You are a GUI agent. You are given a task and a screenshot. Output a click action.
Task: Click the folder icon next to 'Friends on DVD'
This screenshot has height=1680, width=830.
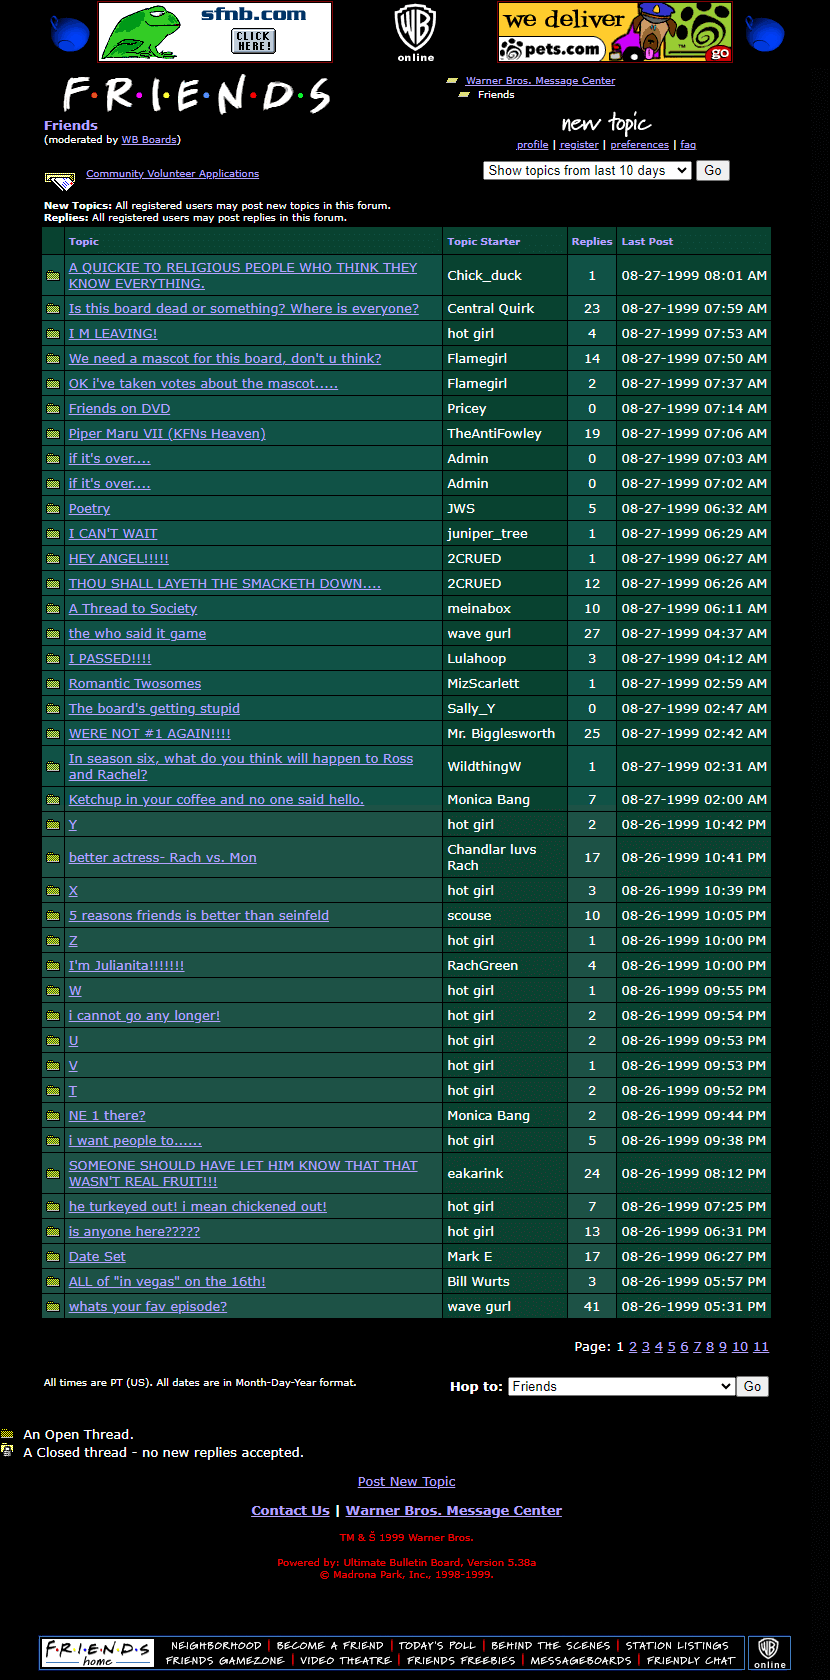pyautogui.click(x=53, y=409)
